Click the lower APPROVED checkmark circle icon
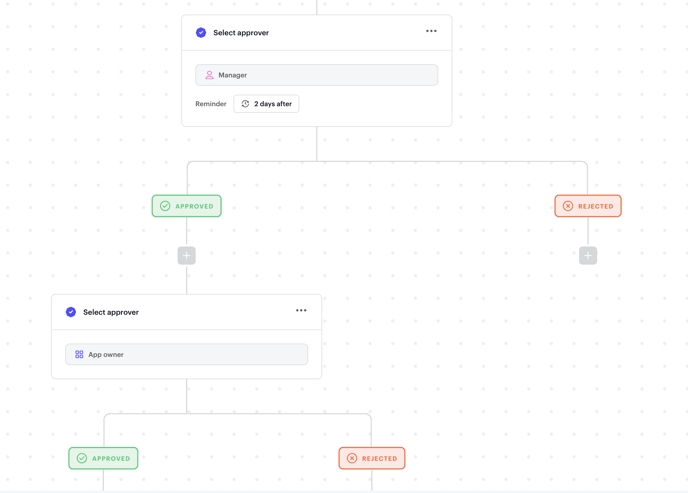688x493 pixels. pos(82,458)
